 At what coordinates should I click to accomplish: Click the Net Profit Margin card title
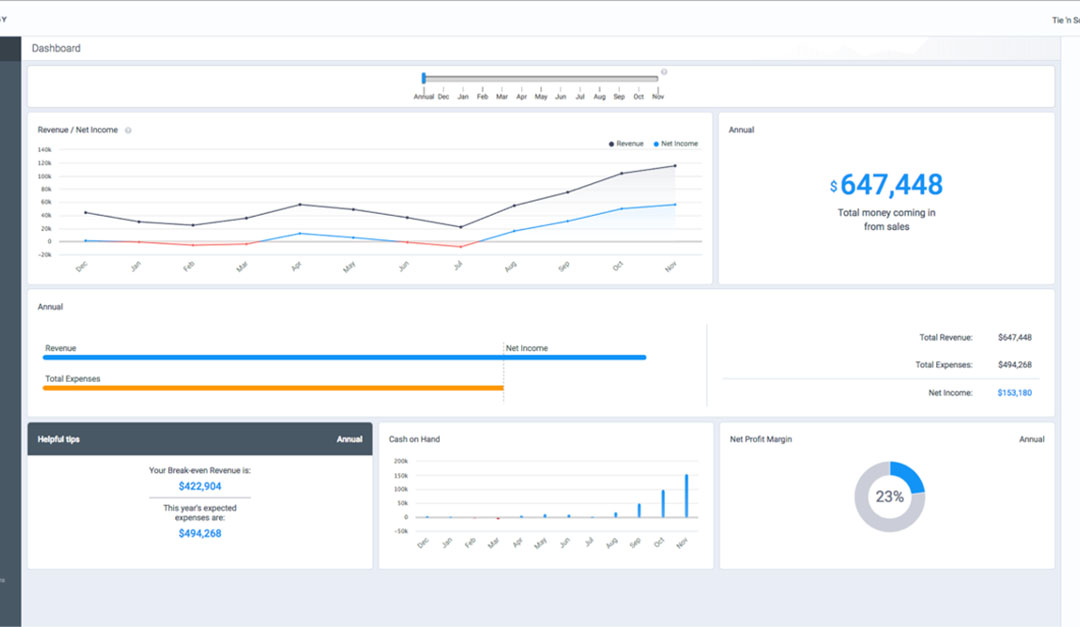pos(761,440)
